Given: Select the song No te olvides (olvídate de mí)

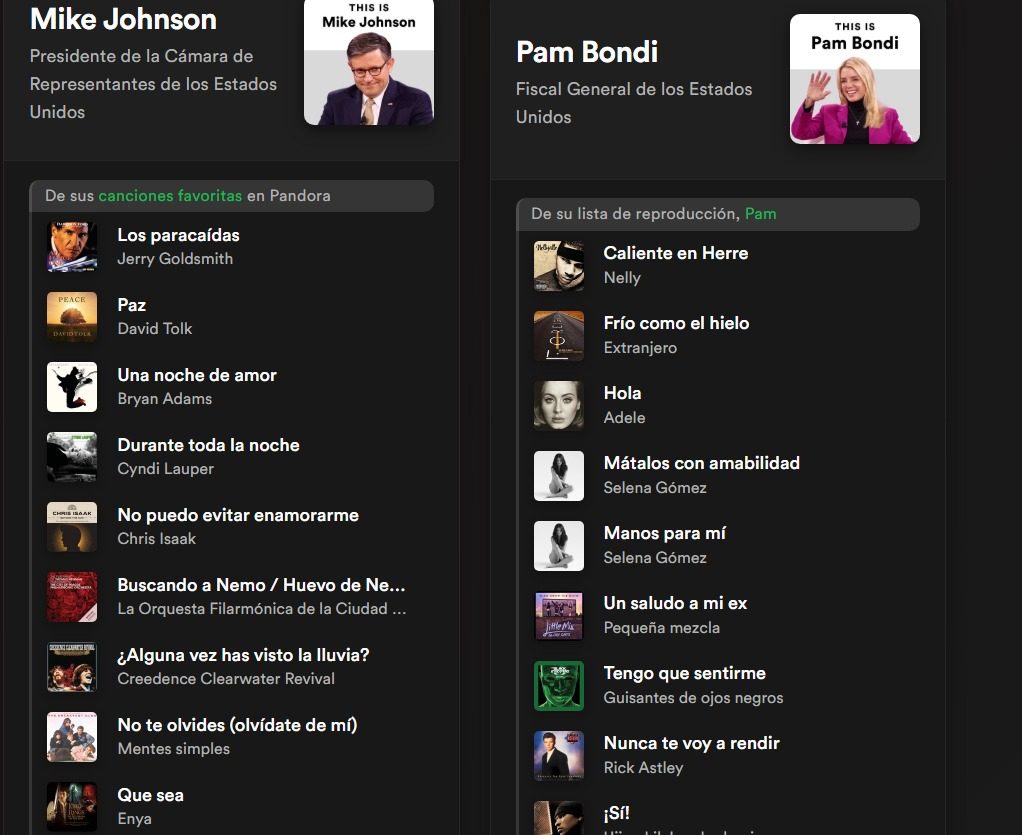Looking at the screenshot, I should [237, 725].
